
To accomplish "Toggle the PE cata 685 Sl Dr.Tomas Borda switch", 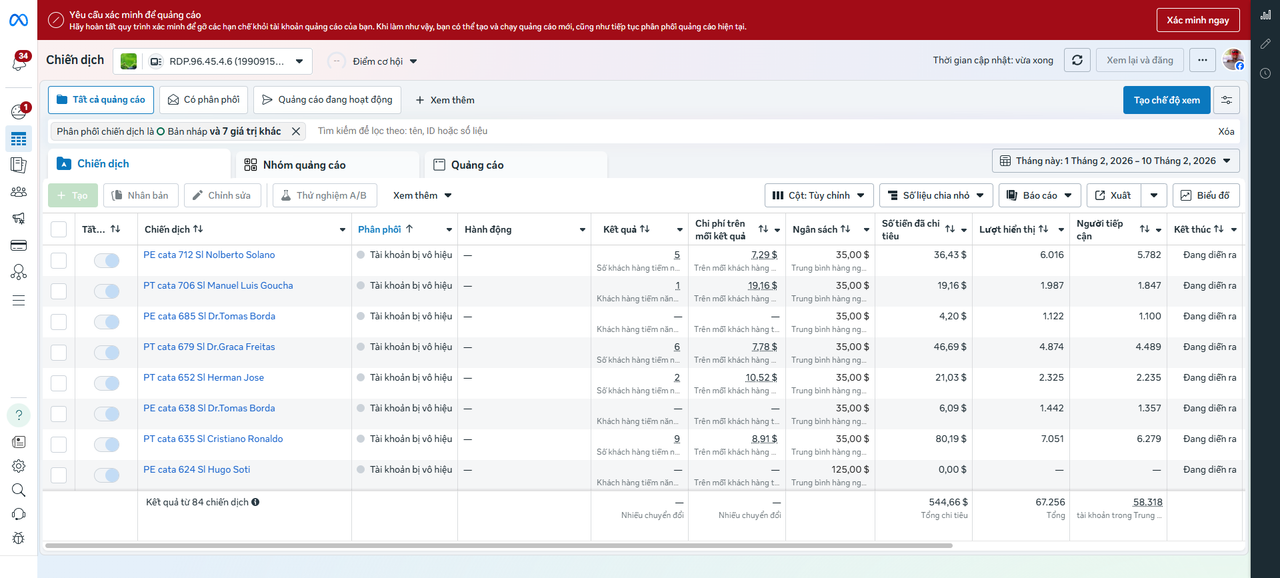I will [106, 322].
